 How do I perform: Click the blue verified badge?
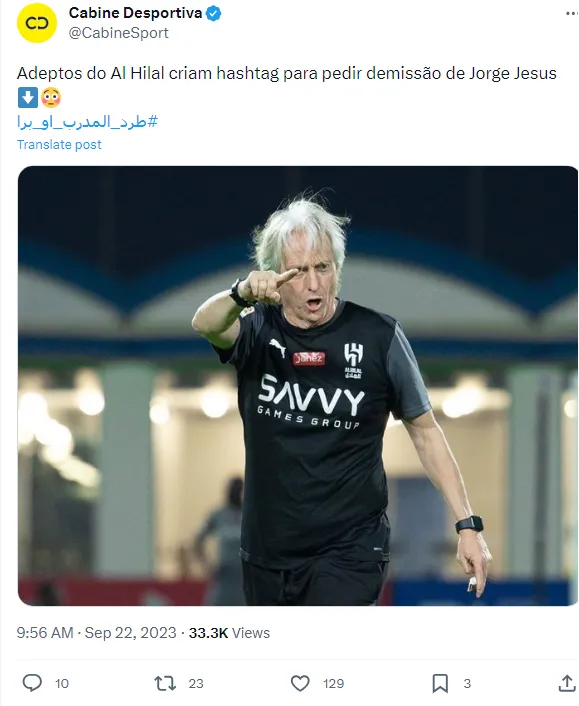(213, 14)
